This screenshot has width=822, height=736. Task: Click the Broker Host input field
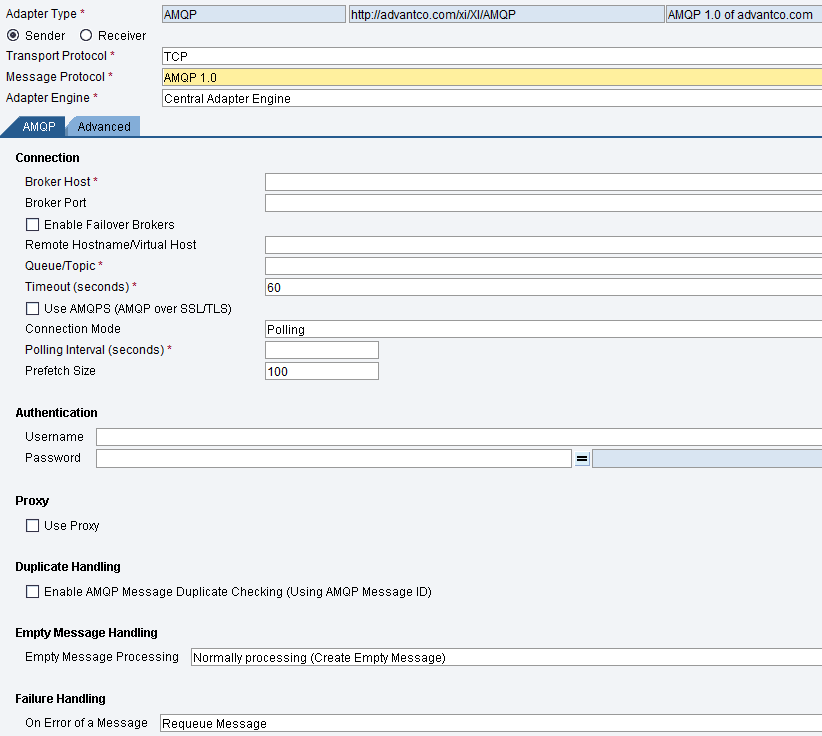click(x=542, y=182)
